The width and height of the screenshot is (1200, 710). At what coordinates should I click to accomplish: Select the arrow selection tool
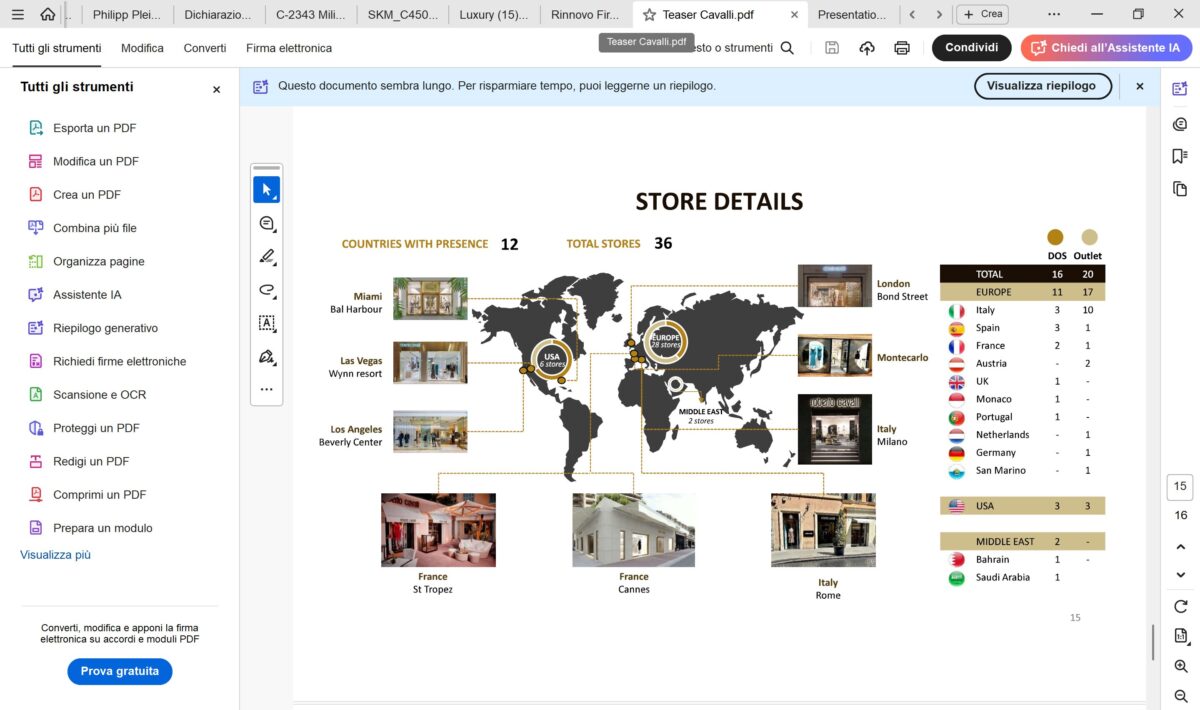[x=266, y=190]
